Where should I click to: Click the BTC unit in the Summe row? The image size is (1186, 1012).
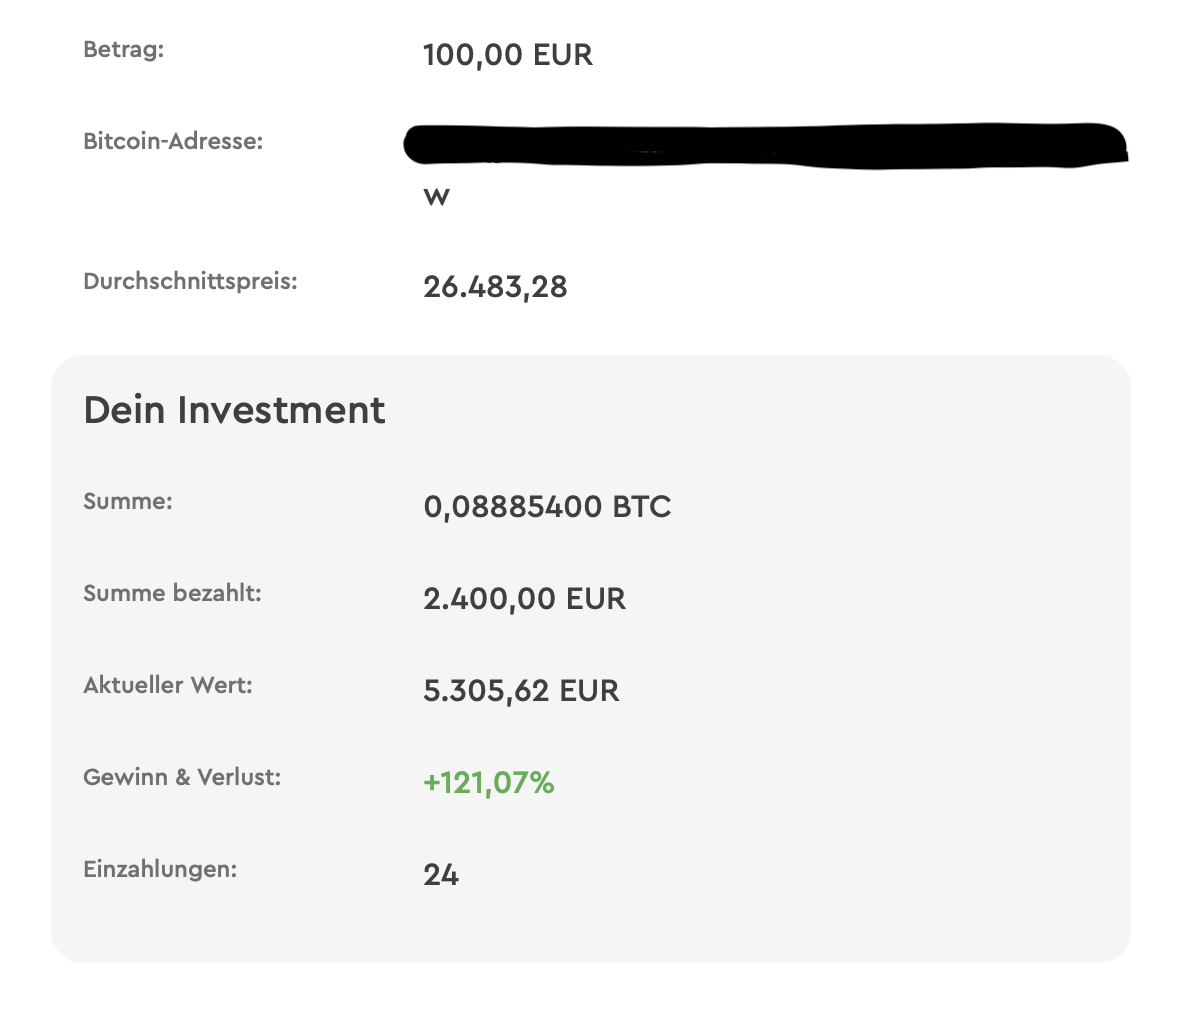tap(641, 507)
